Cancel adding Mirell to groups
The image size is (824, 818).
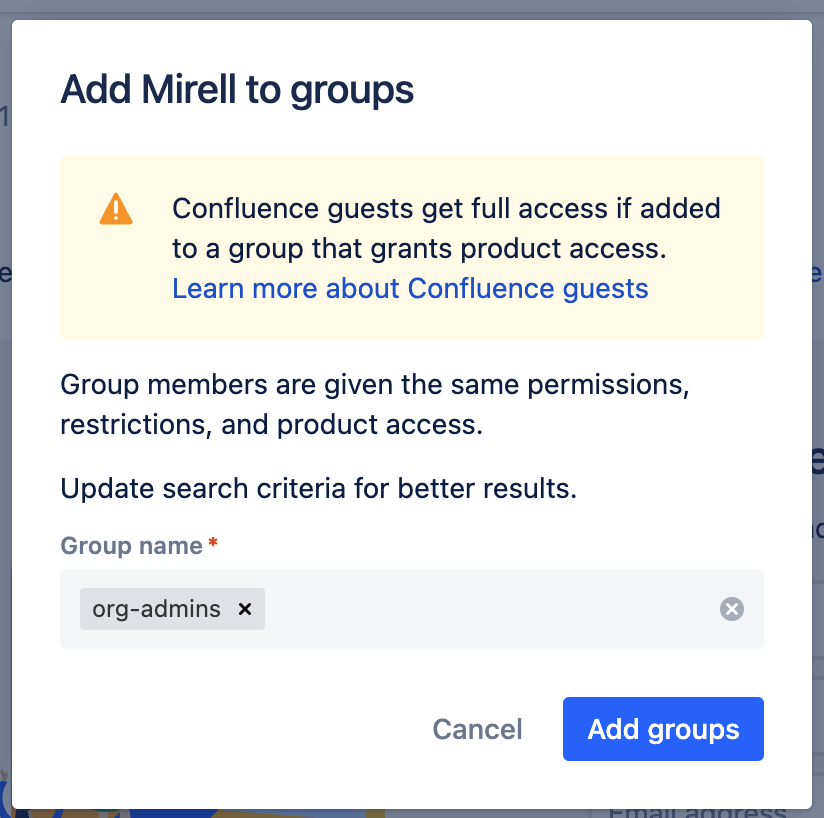tap(477, 729)
